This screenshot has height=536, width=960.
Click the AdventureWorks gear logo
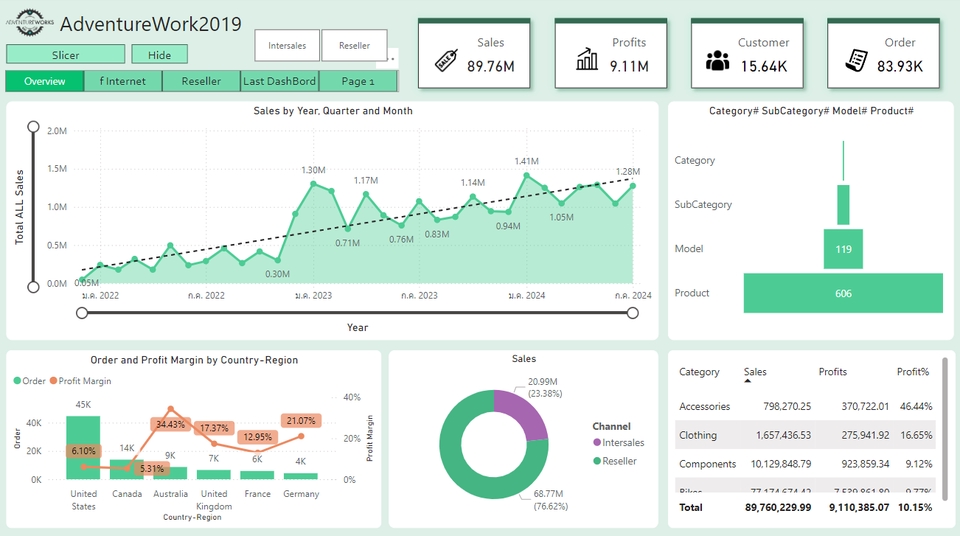coord(30,22)
